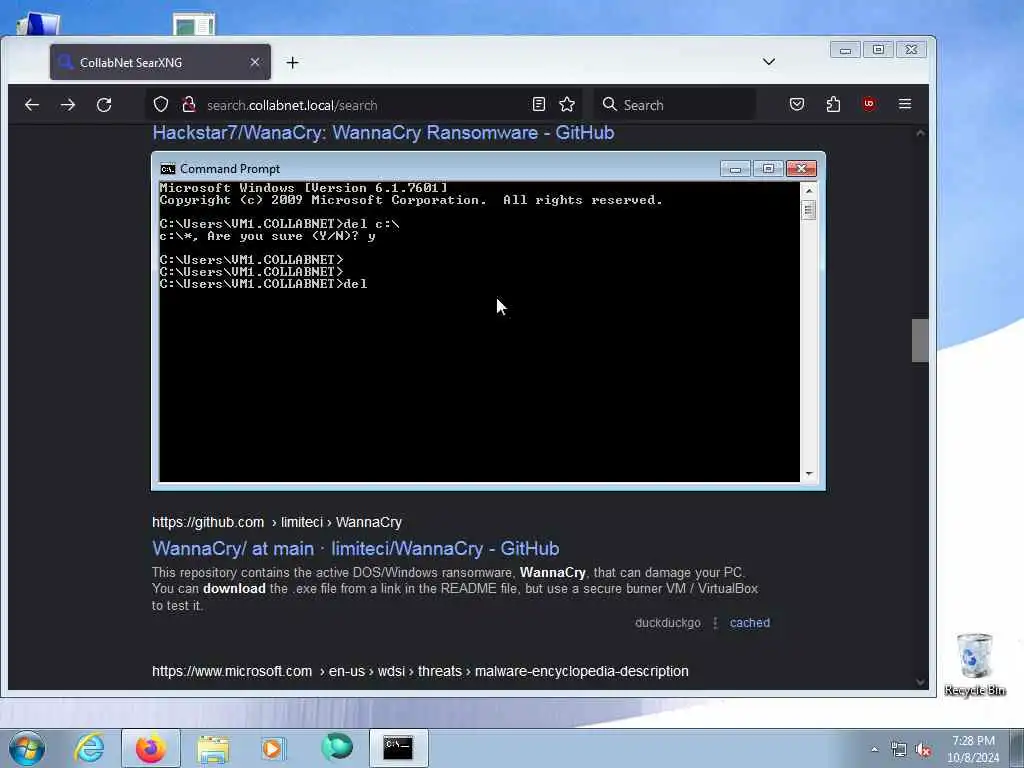Click the URL address bar
This screenshot has height=768, width=1024.
coord(366,104)
